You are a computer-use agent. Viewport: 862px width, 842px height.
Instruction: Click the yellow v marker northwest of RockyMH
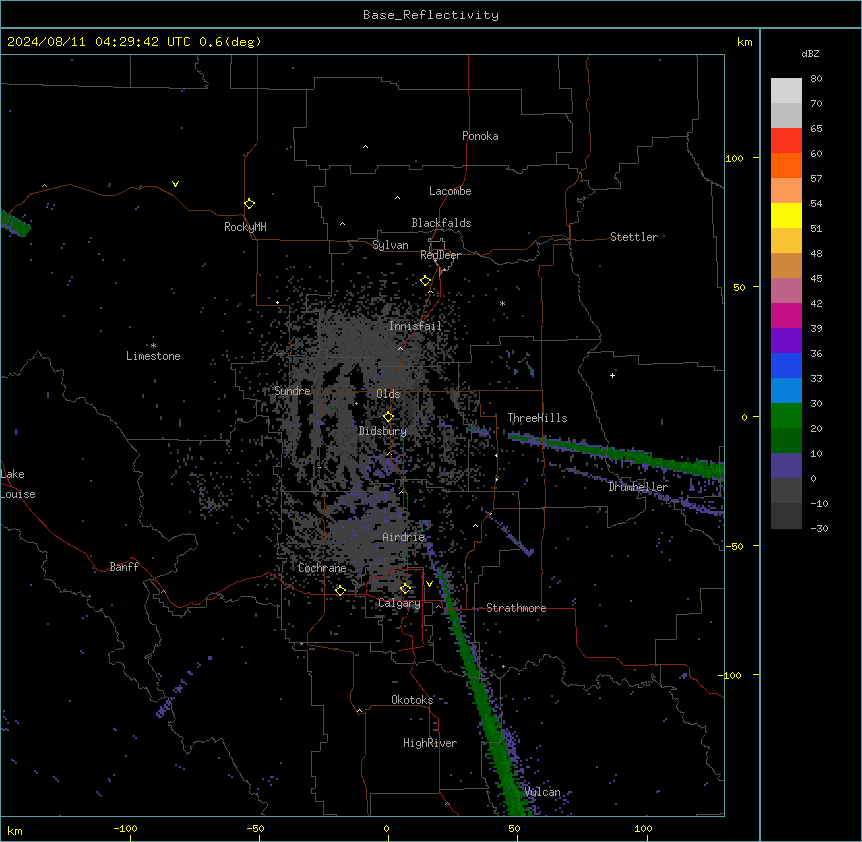[x=175, y=184]
